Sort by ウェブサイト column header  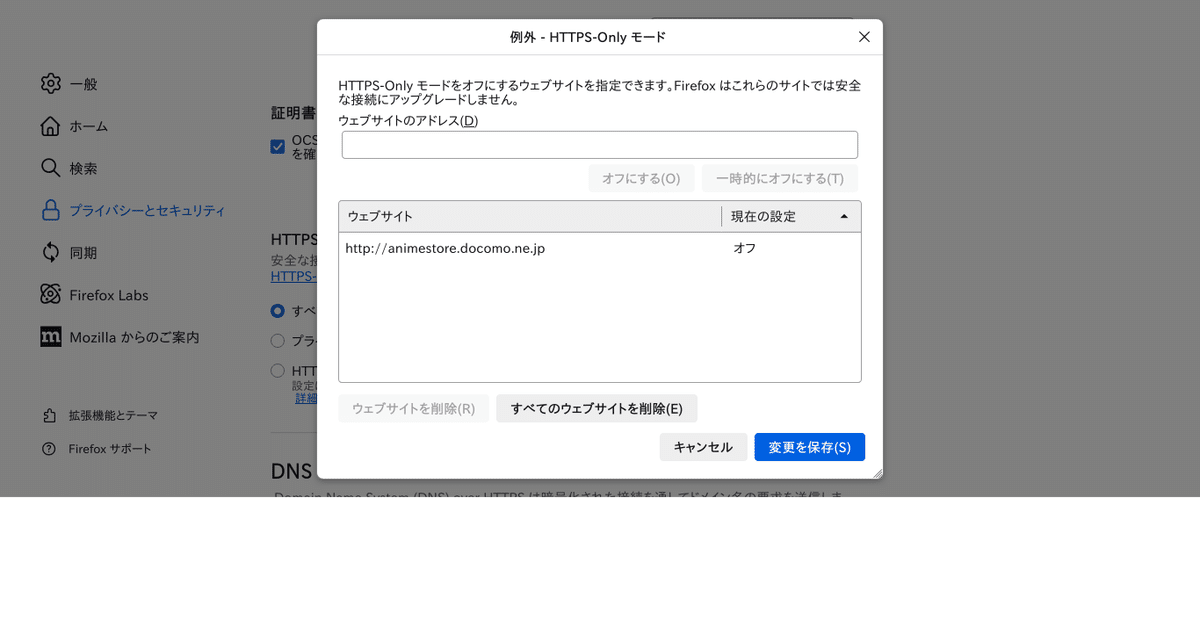pos(530,216)
